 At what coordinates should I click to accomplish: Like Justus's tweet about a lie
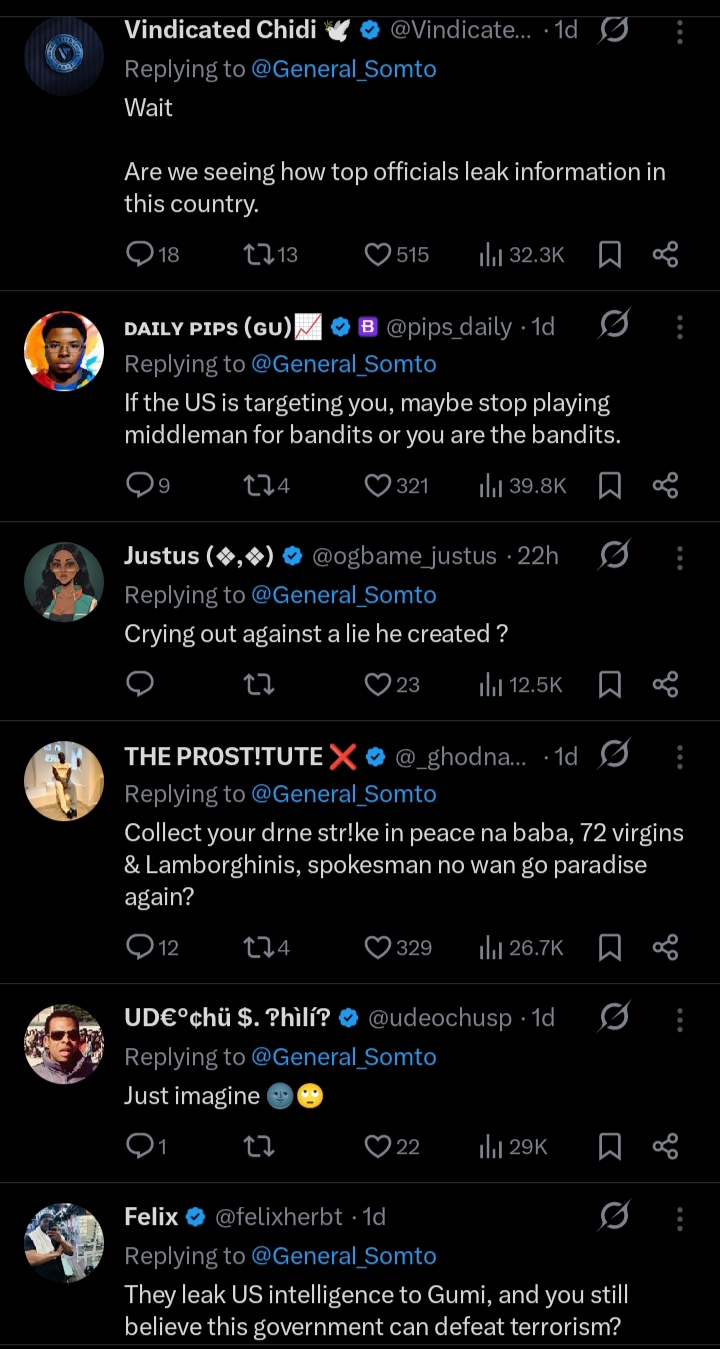point(378,684)
